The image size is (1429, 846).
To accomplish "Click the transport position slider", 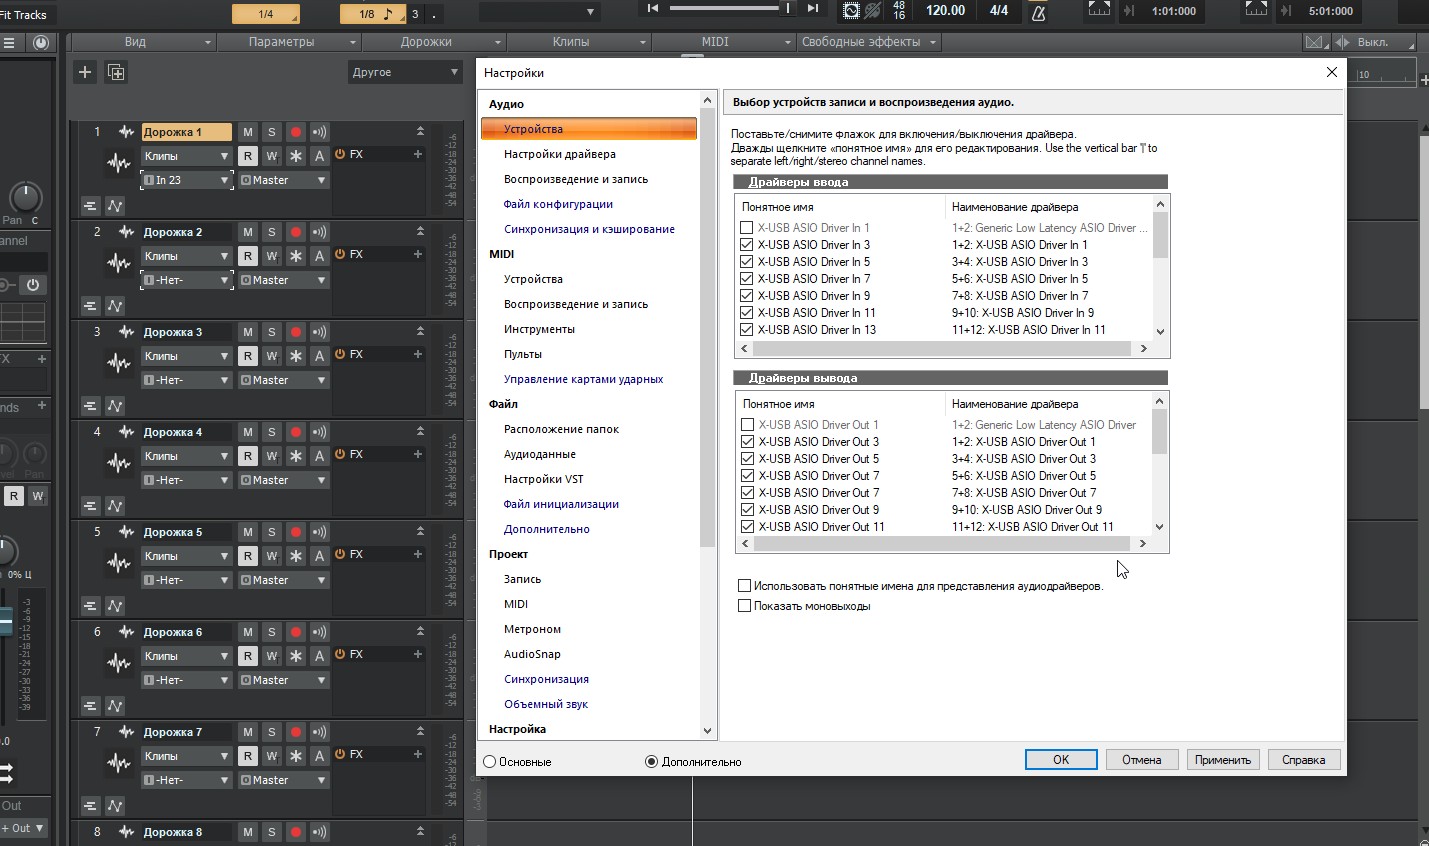I will click(730, 8).
